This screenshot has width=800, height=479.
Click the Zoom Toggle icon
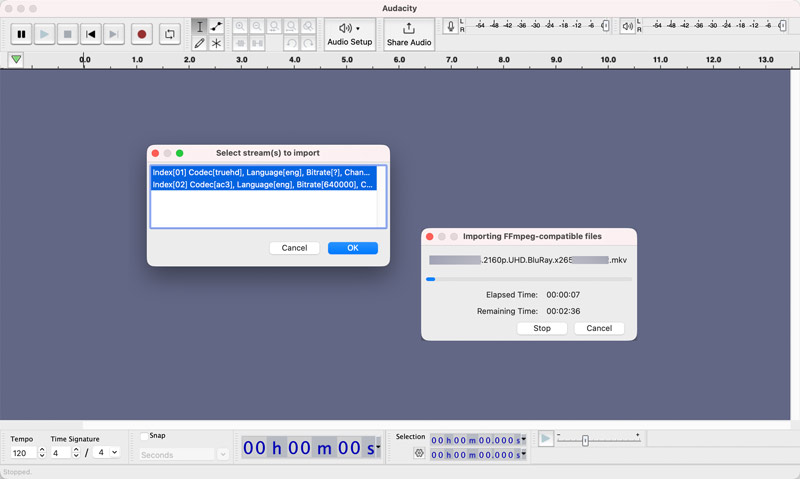pyautogui.click(x=308, y=27)
